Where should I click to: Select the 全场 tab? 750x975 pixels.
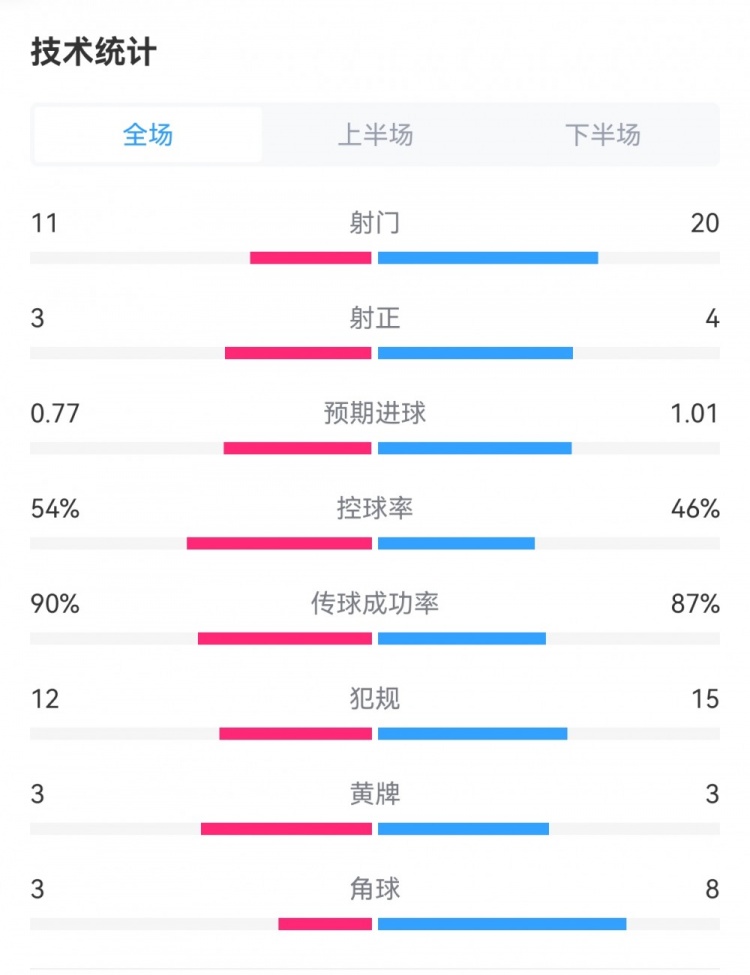pos(148,135)
